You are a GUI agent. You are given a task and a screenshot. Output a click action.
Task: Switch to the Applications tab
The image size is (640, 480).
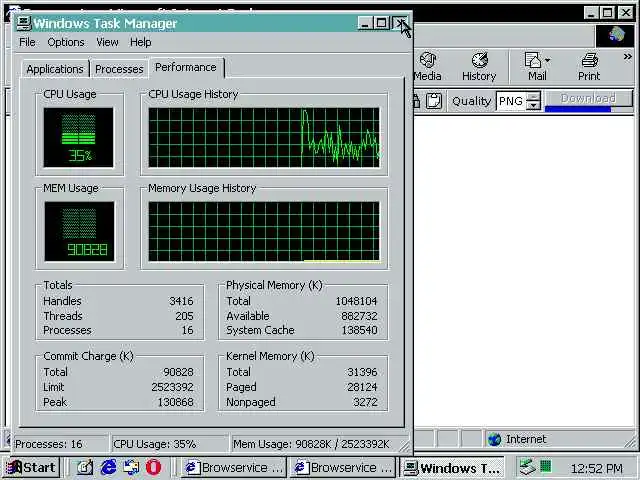tap(55, 69)
